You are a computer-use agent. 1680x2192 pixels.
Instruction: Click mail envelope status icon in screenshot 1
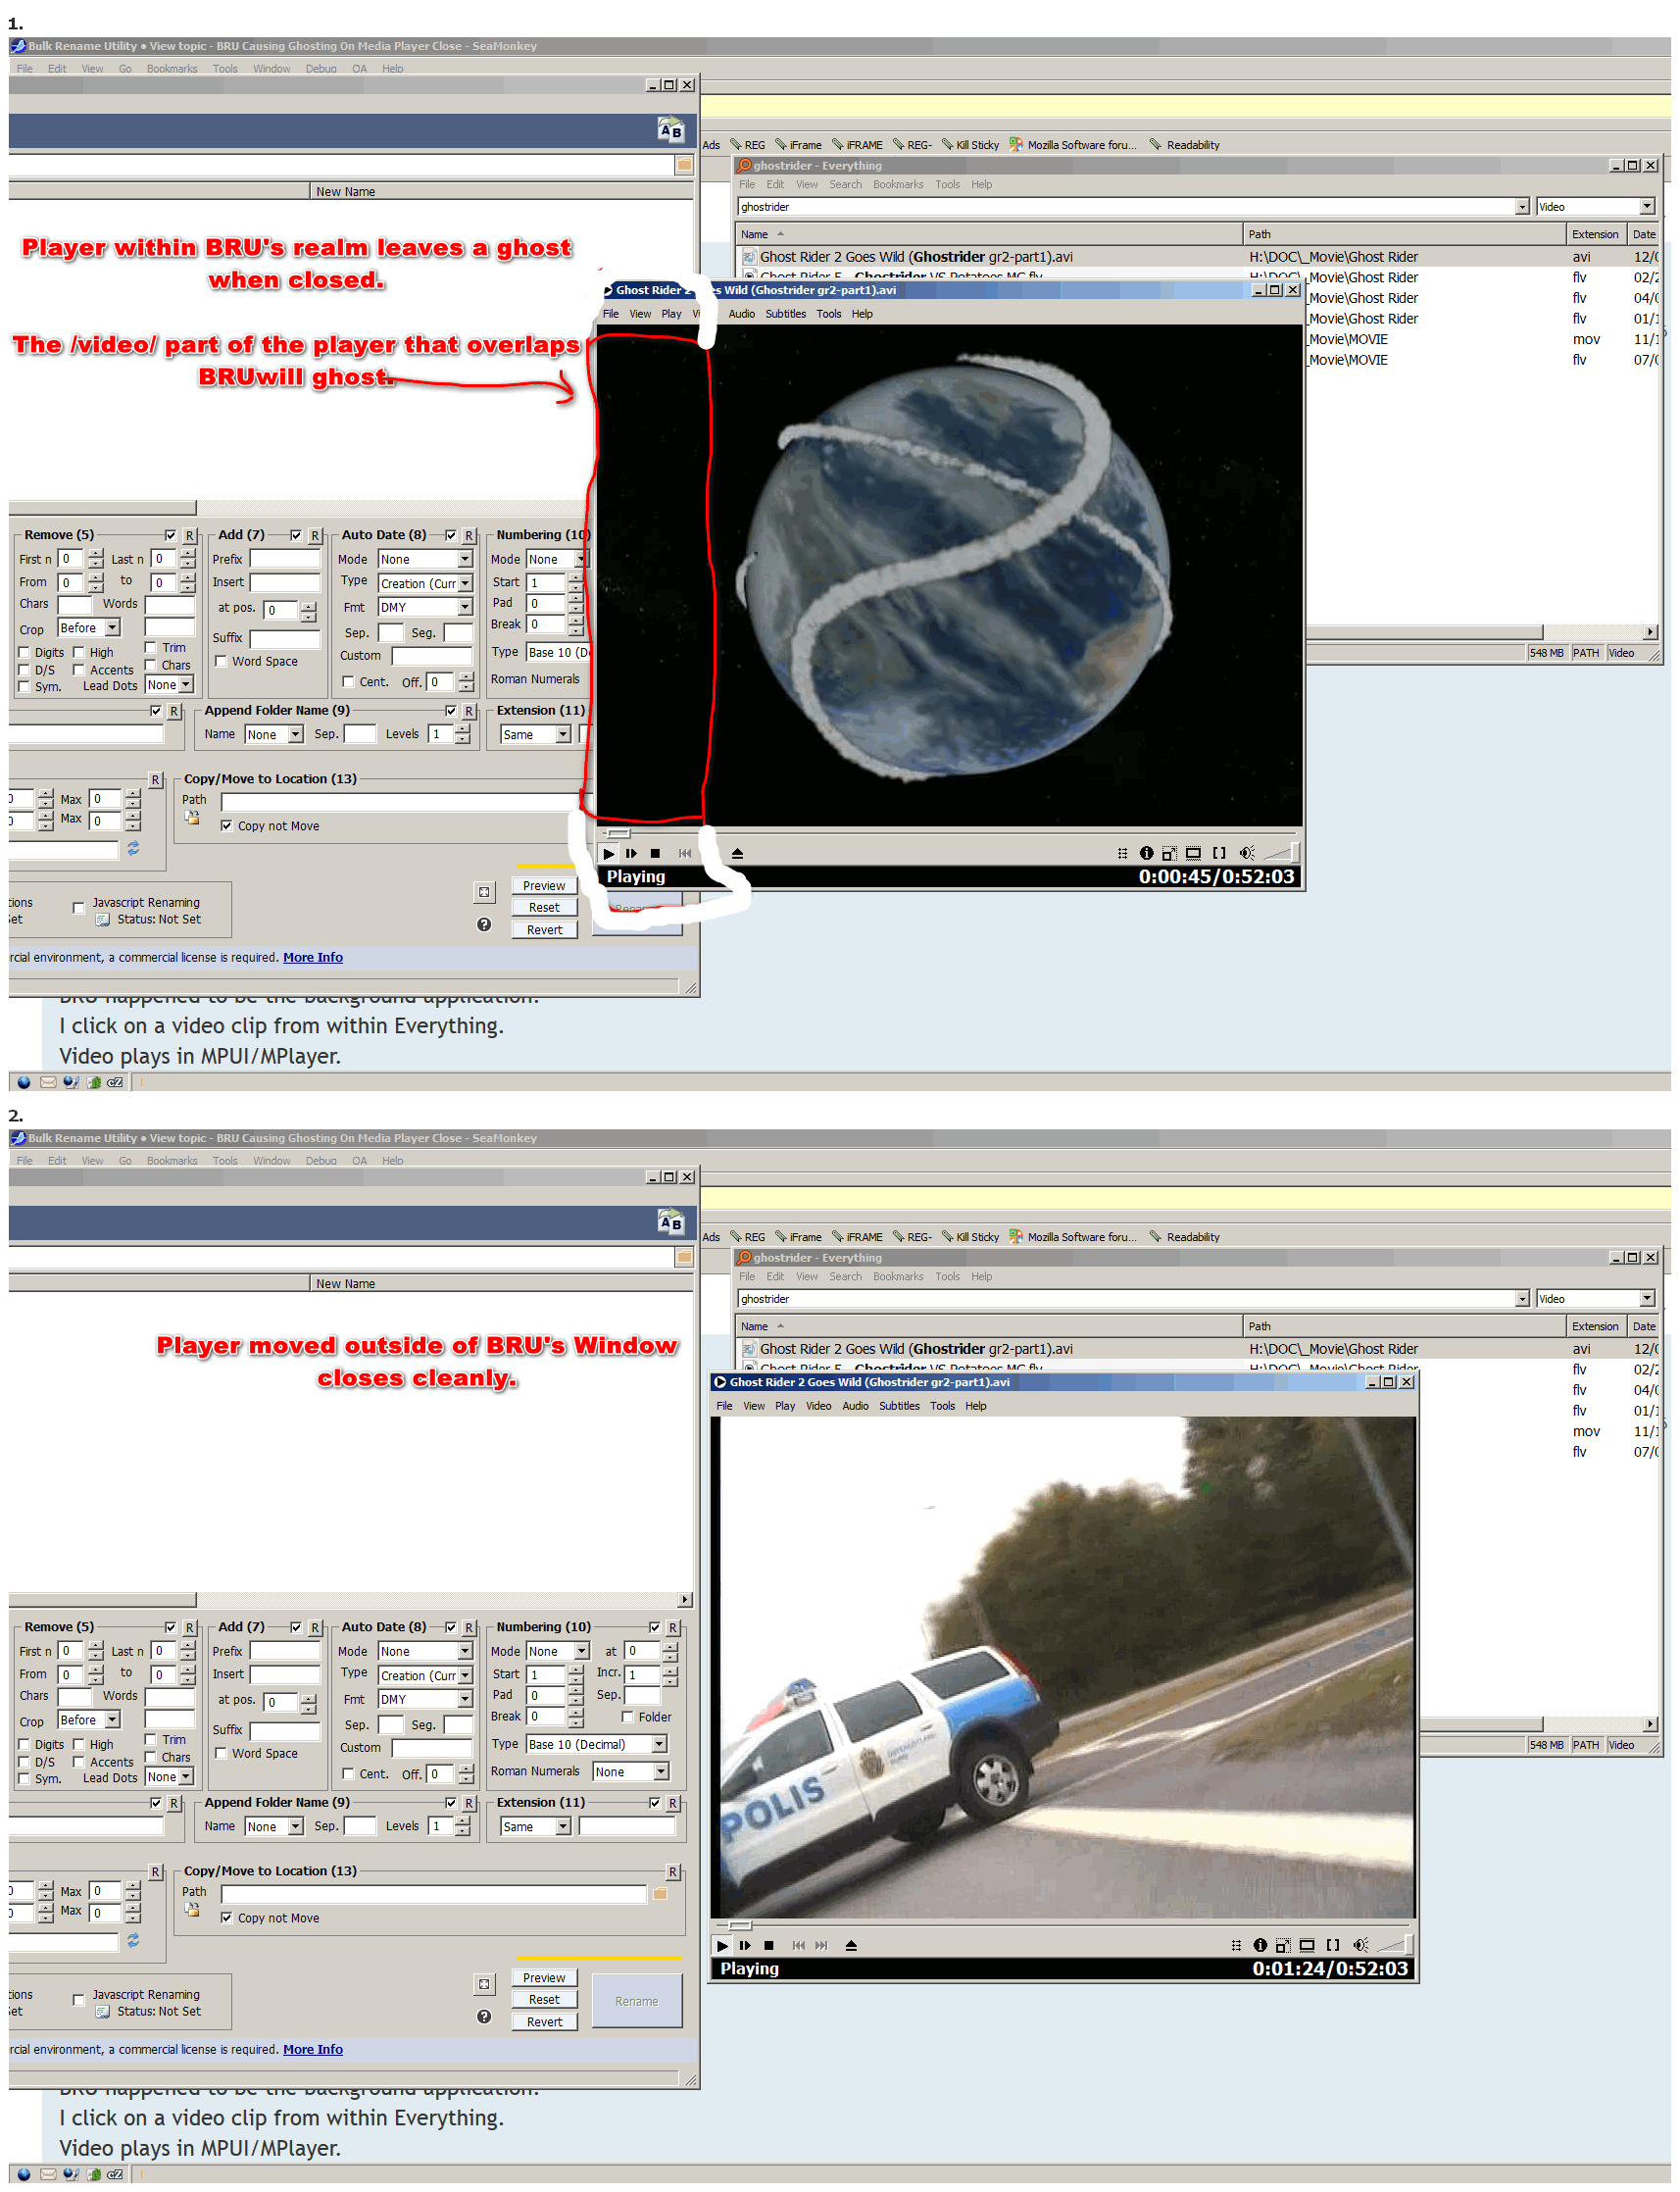(48, 1082)
